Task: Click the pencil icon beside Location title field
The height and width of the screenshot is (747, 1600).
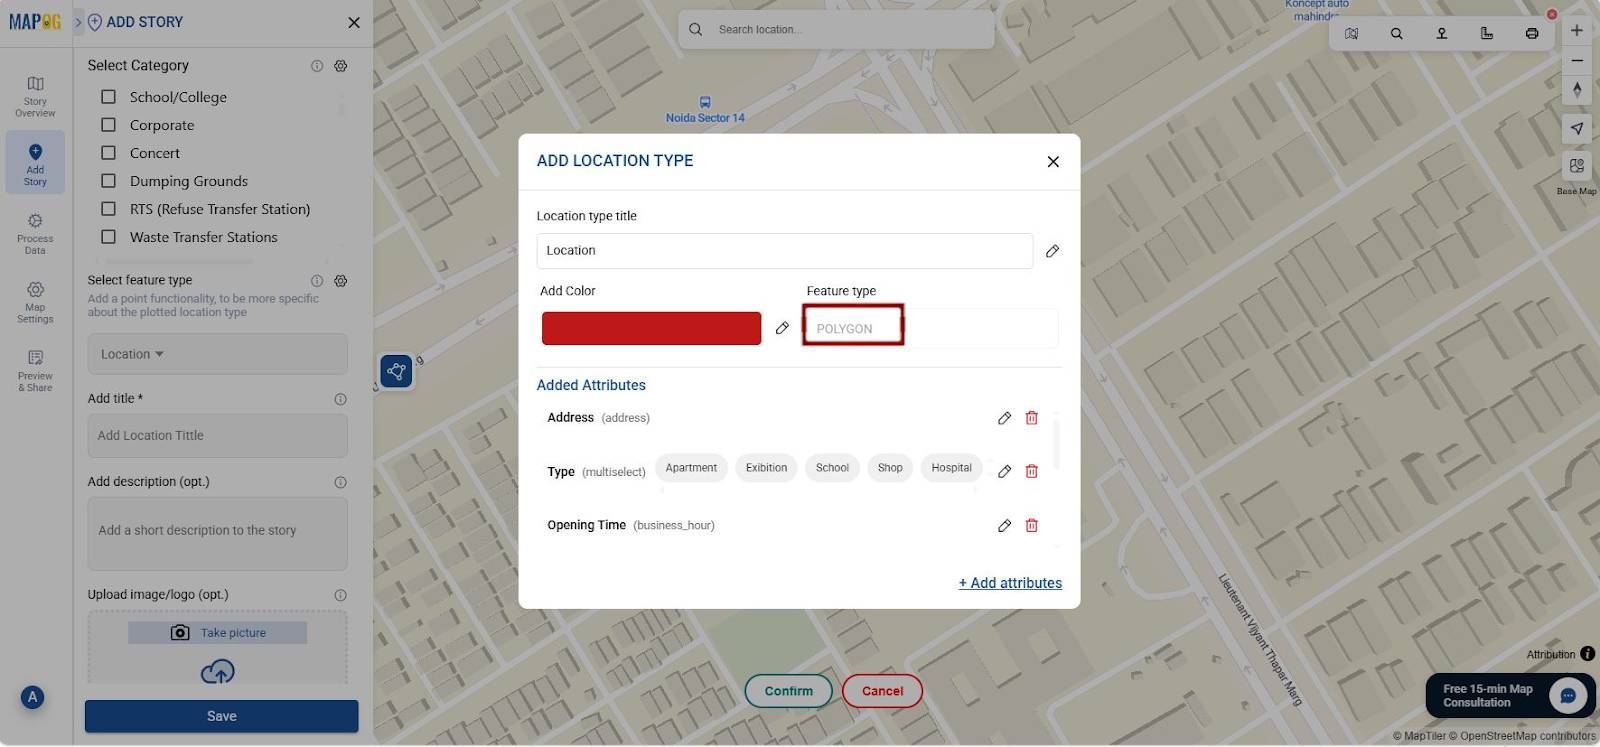Action: [x=1052, y=251]
